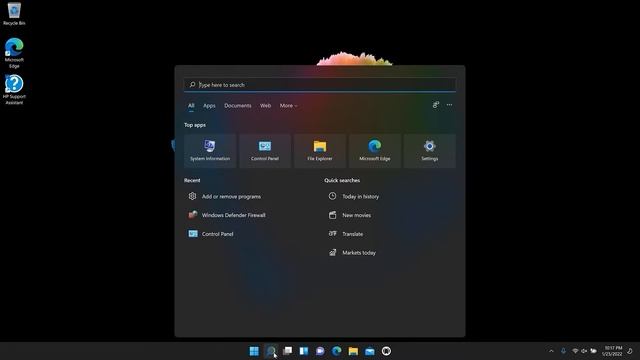Open the search feedback/account icon
Image resolution: width=640 pixels, height=360 pixels.
[x=436, y=105]
